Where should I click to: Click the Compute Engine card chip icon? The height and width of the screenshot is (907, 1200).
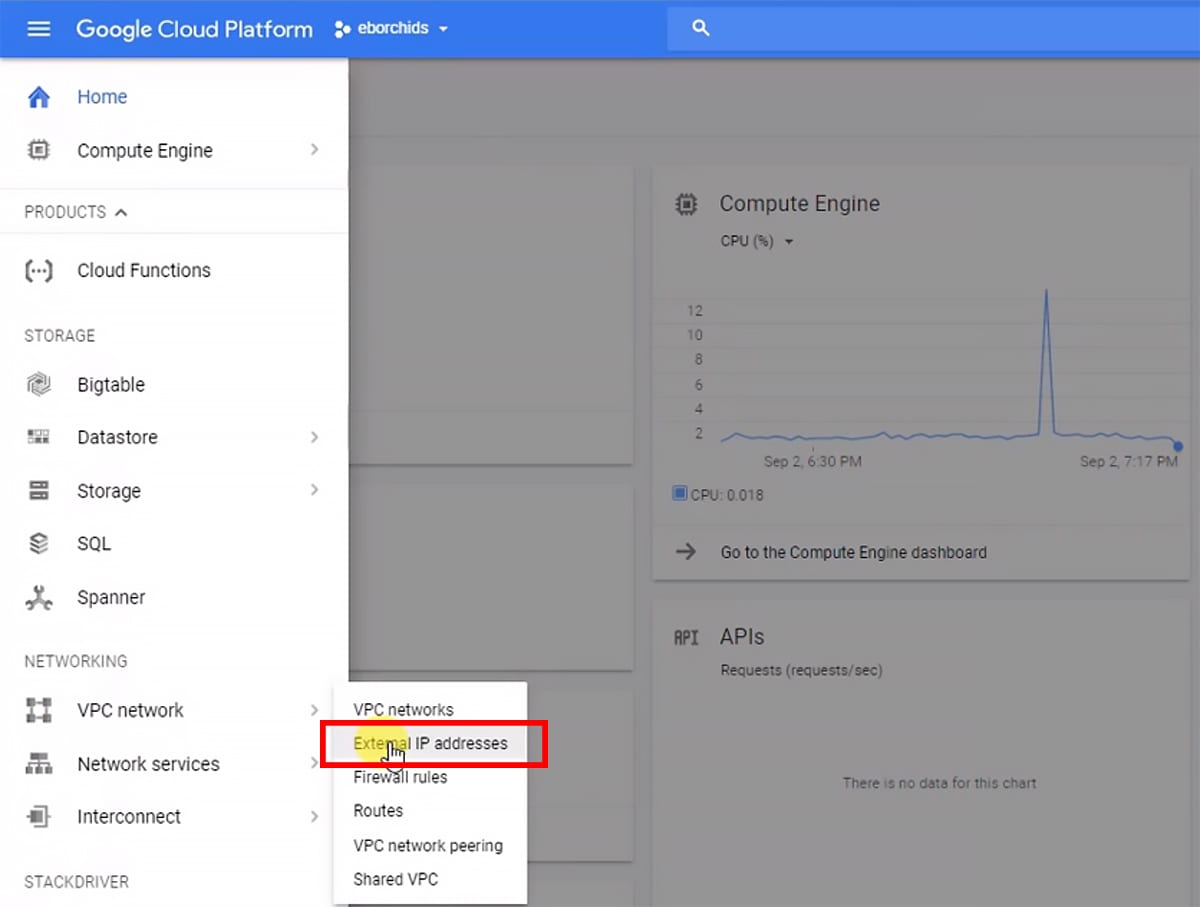click(686, 204)
